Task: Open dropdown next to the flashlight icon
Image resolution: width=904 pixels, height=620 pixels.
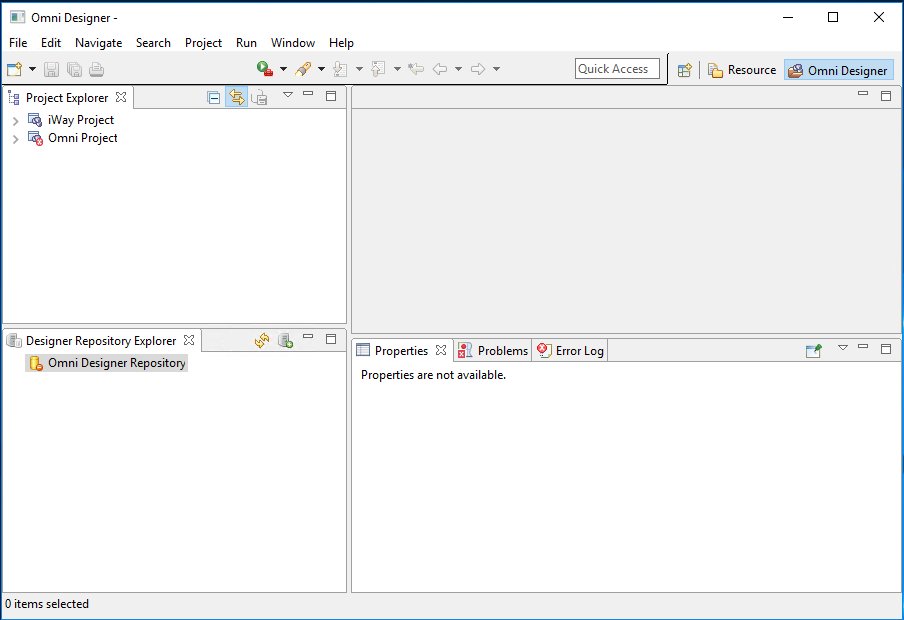Action: point(321,69)
